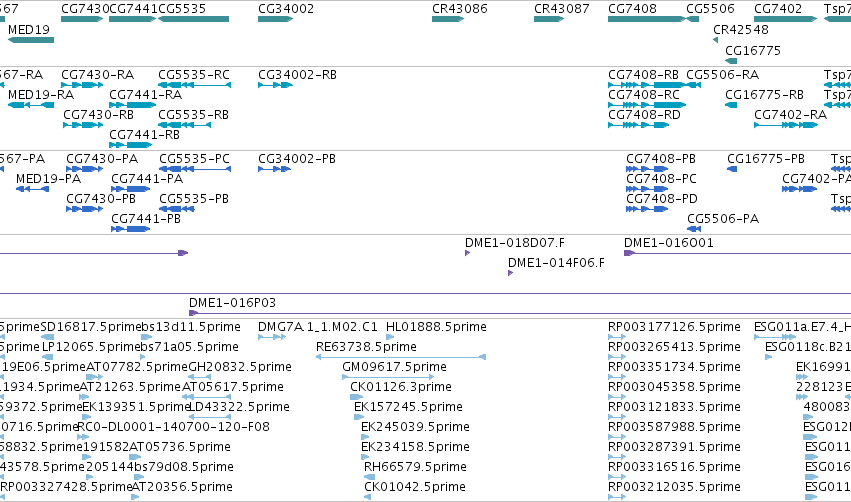Select EST GH20832.5prime label
851x502 pixels.
[x=240, y=367]
